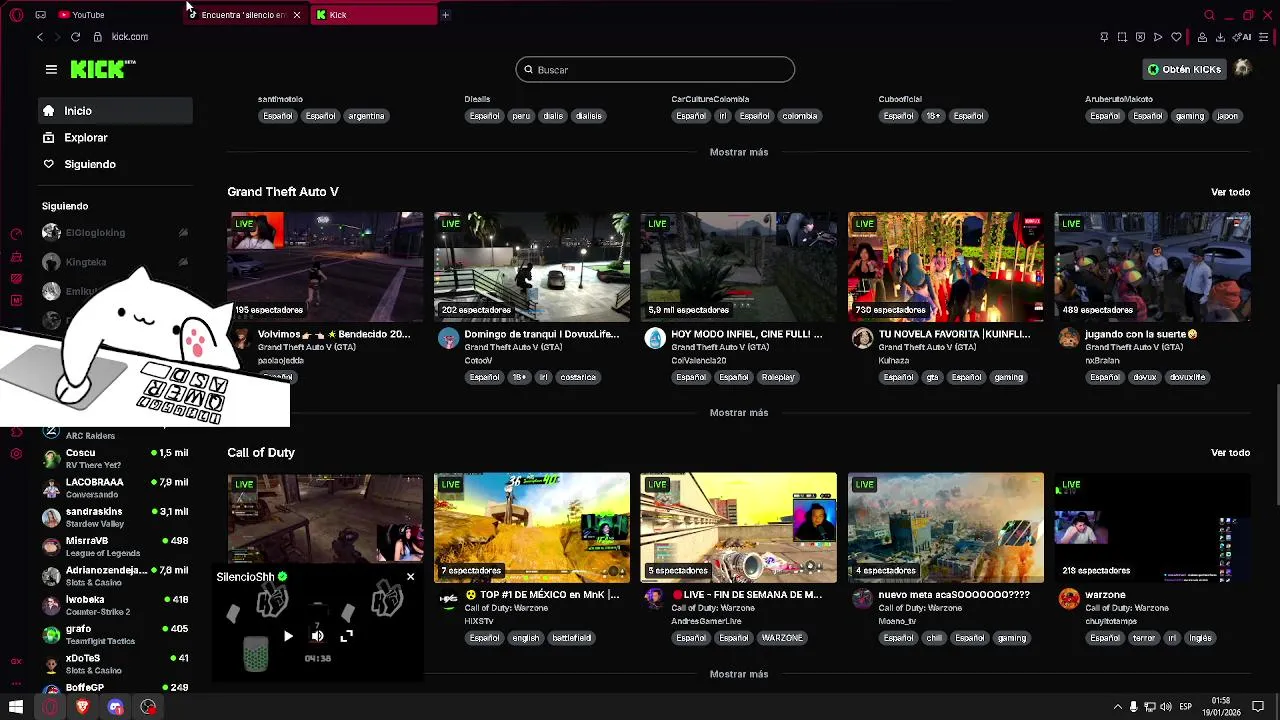Open Opera easy setup sliders icon
The image size is (1280, 720).
click(x=1264, y=37)
